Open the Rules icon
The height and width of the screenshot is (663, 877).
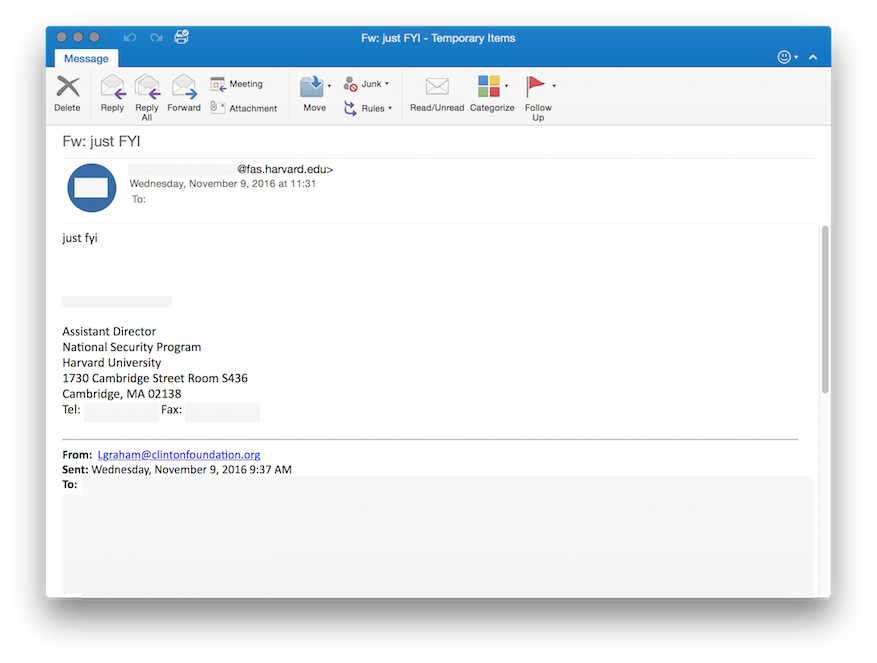click(x=350, y=108)
